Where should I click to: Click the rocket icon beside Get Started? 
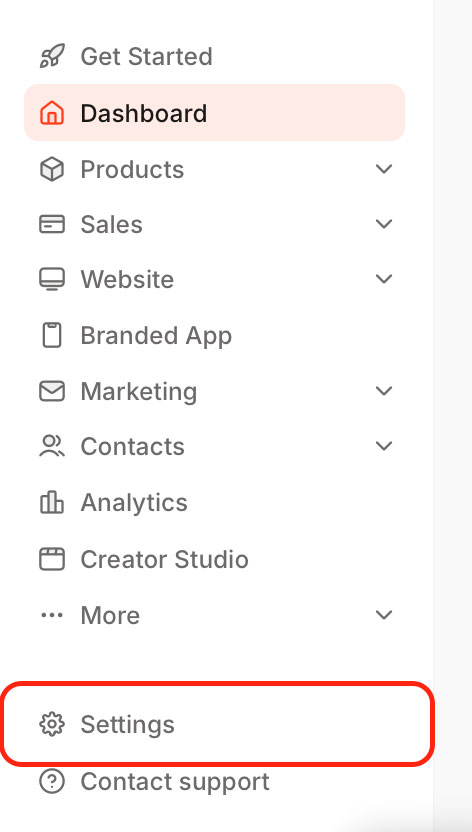click(52, 56)
